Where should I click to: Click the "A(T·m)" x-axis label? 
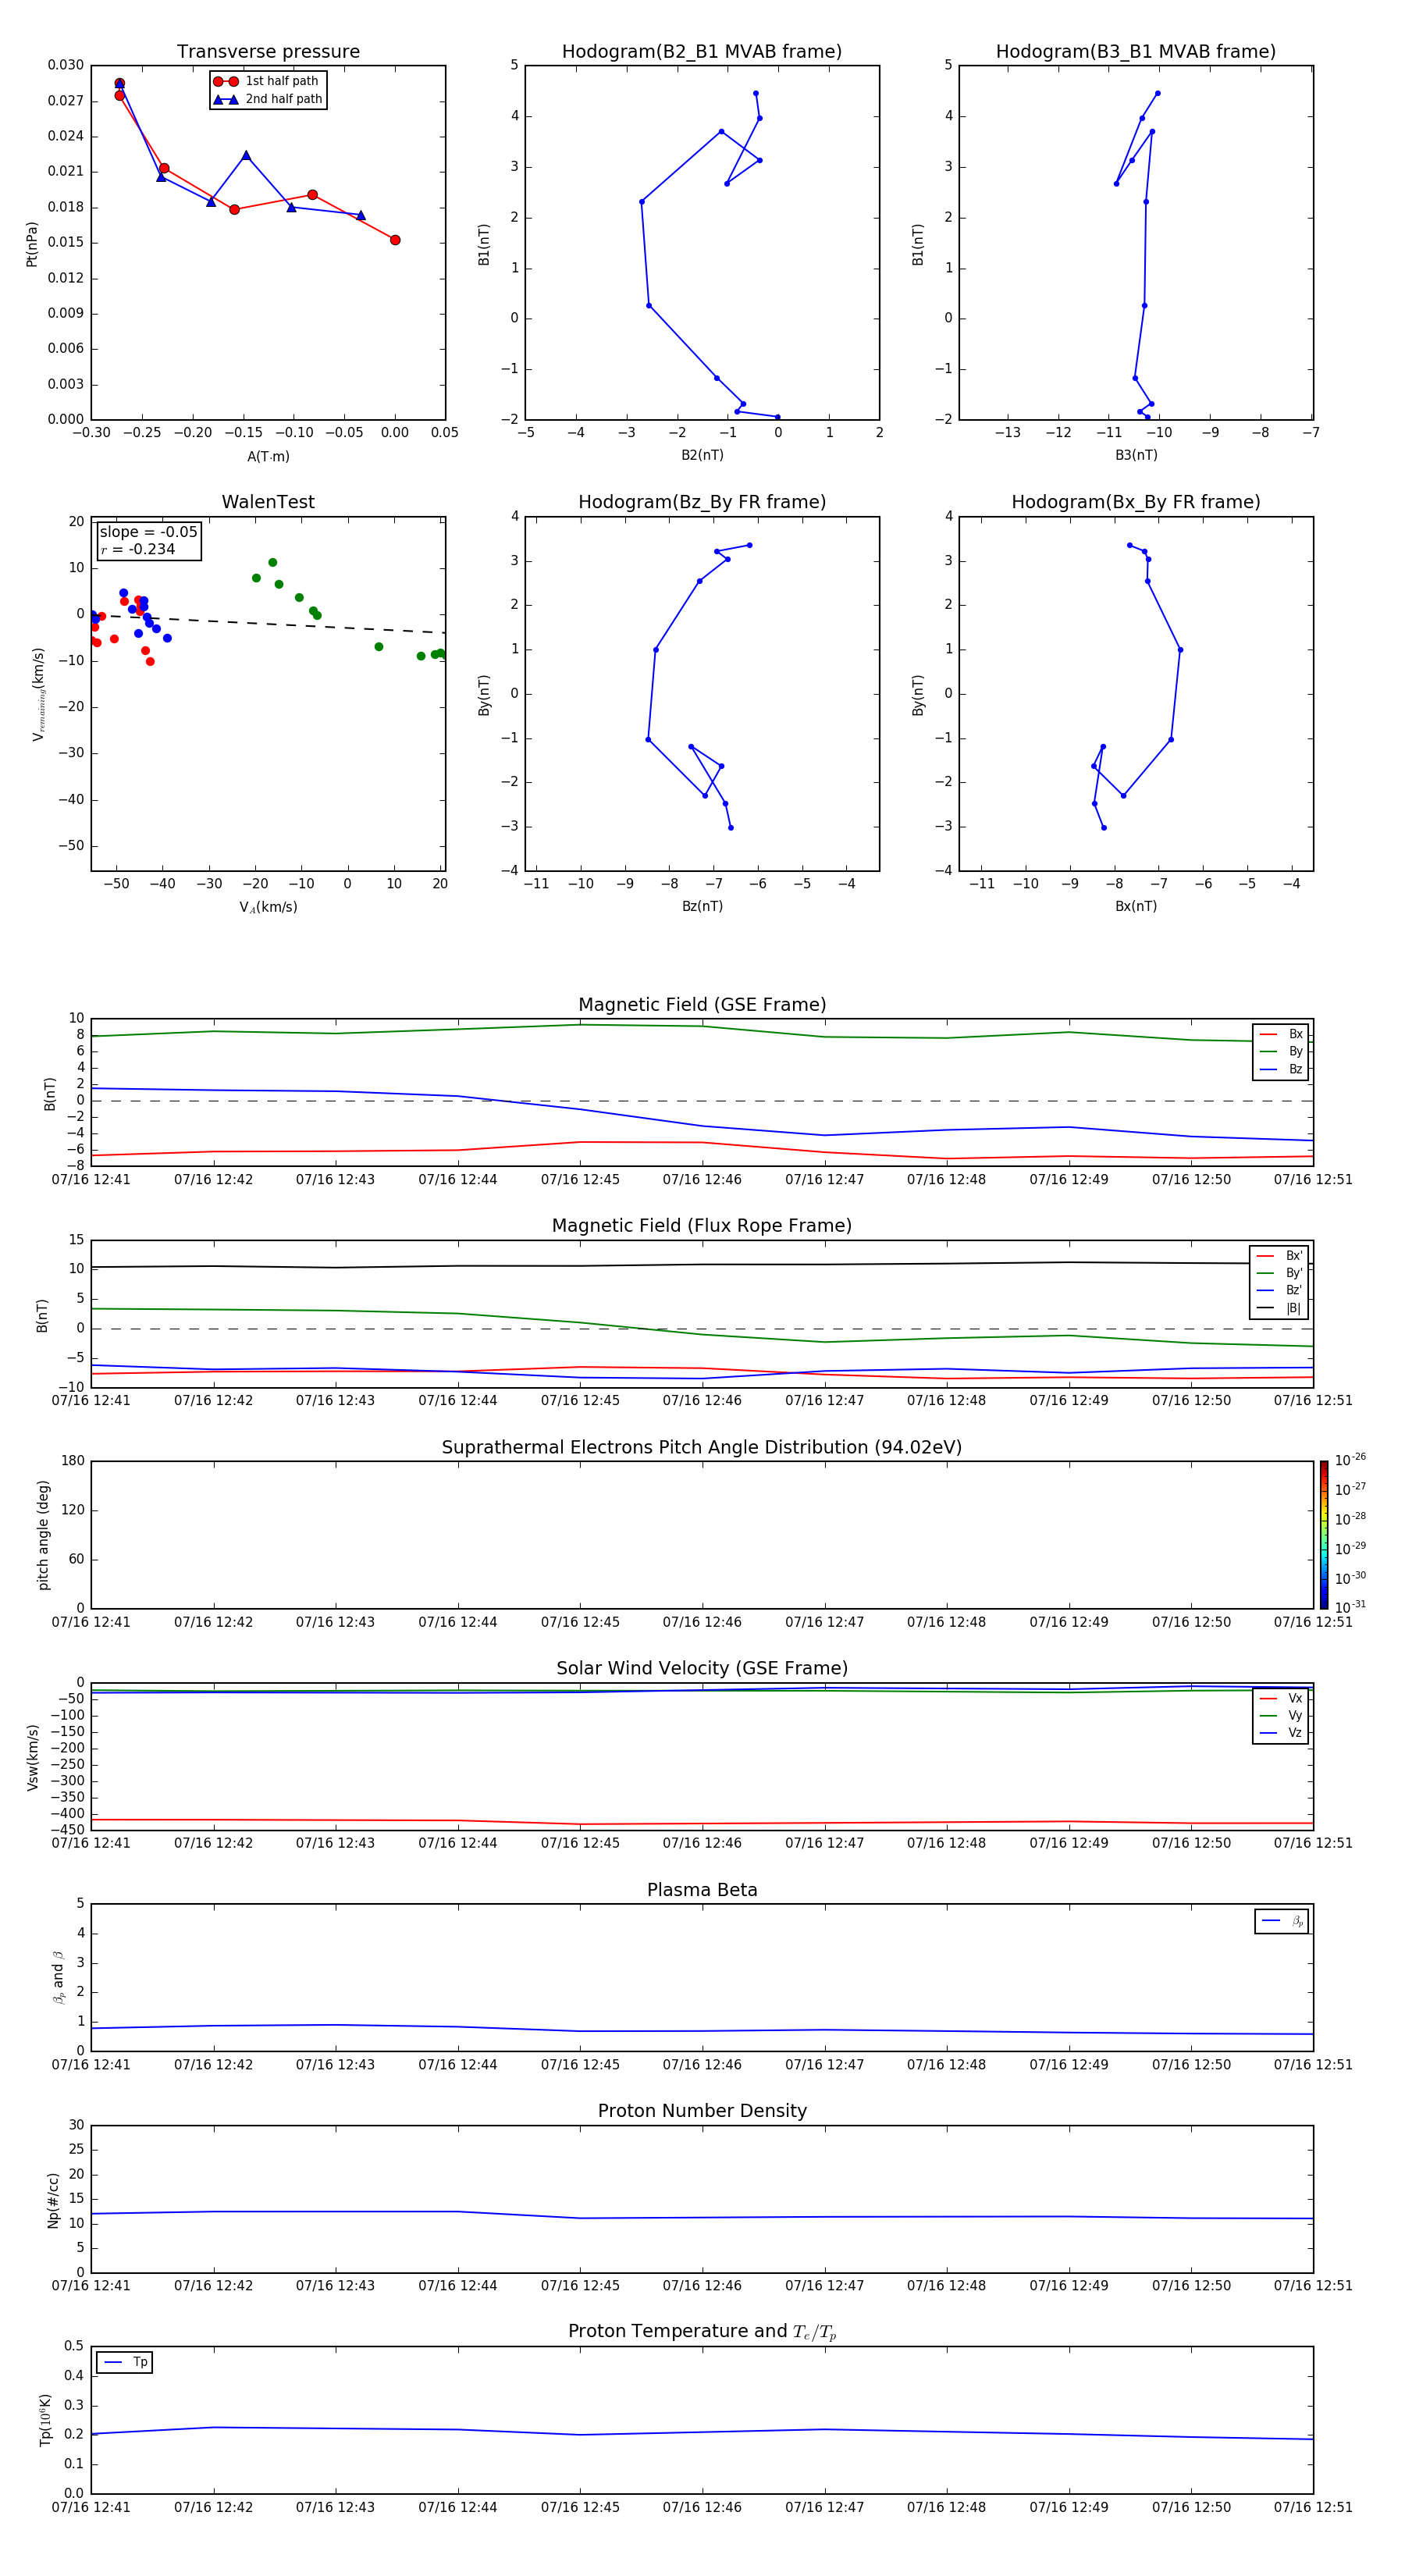[268, 457]
